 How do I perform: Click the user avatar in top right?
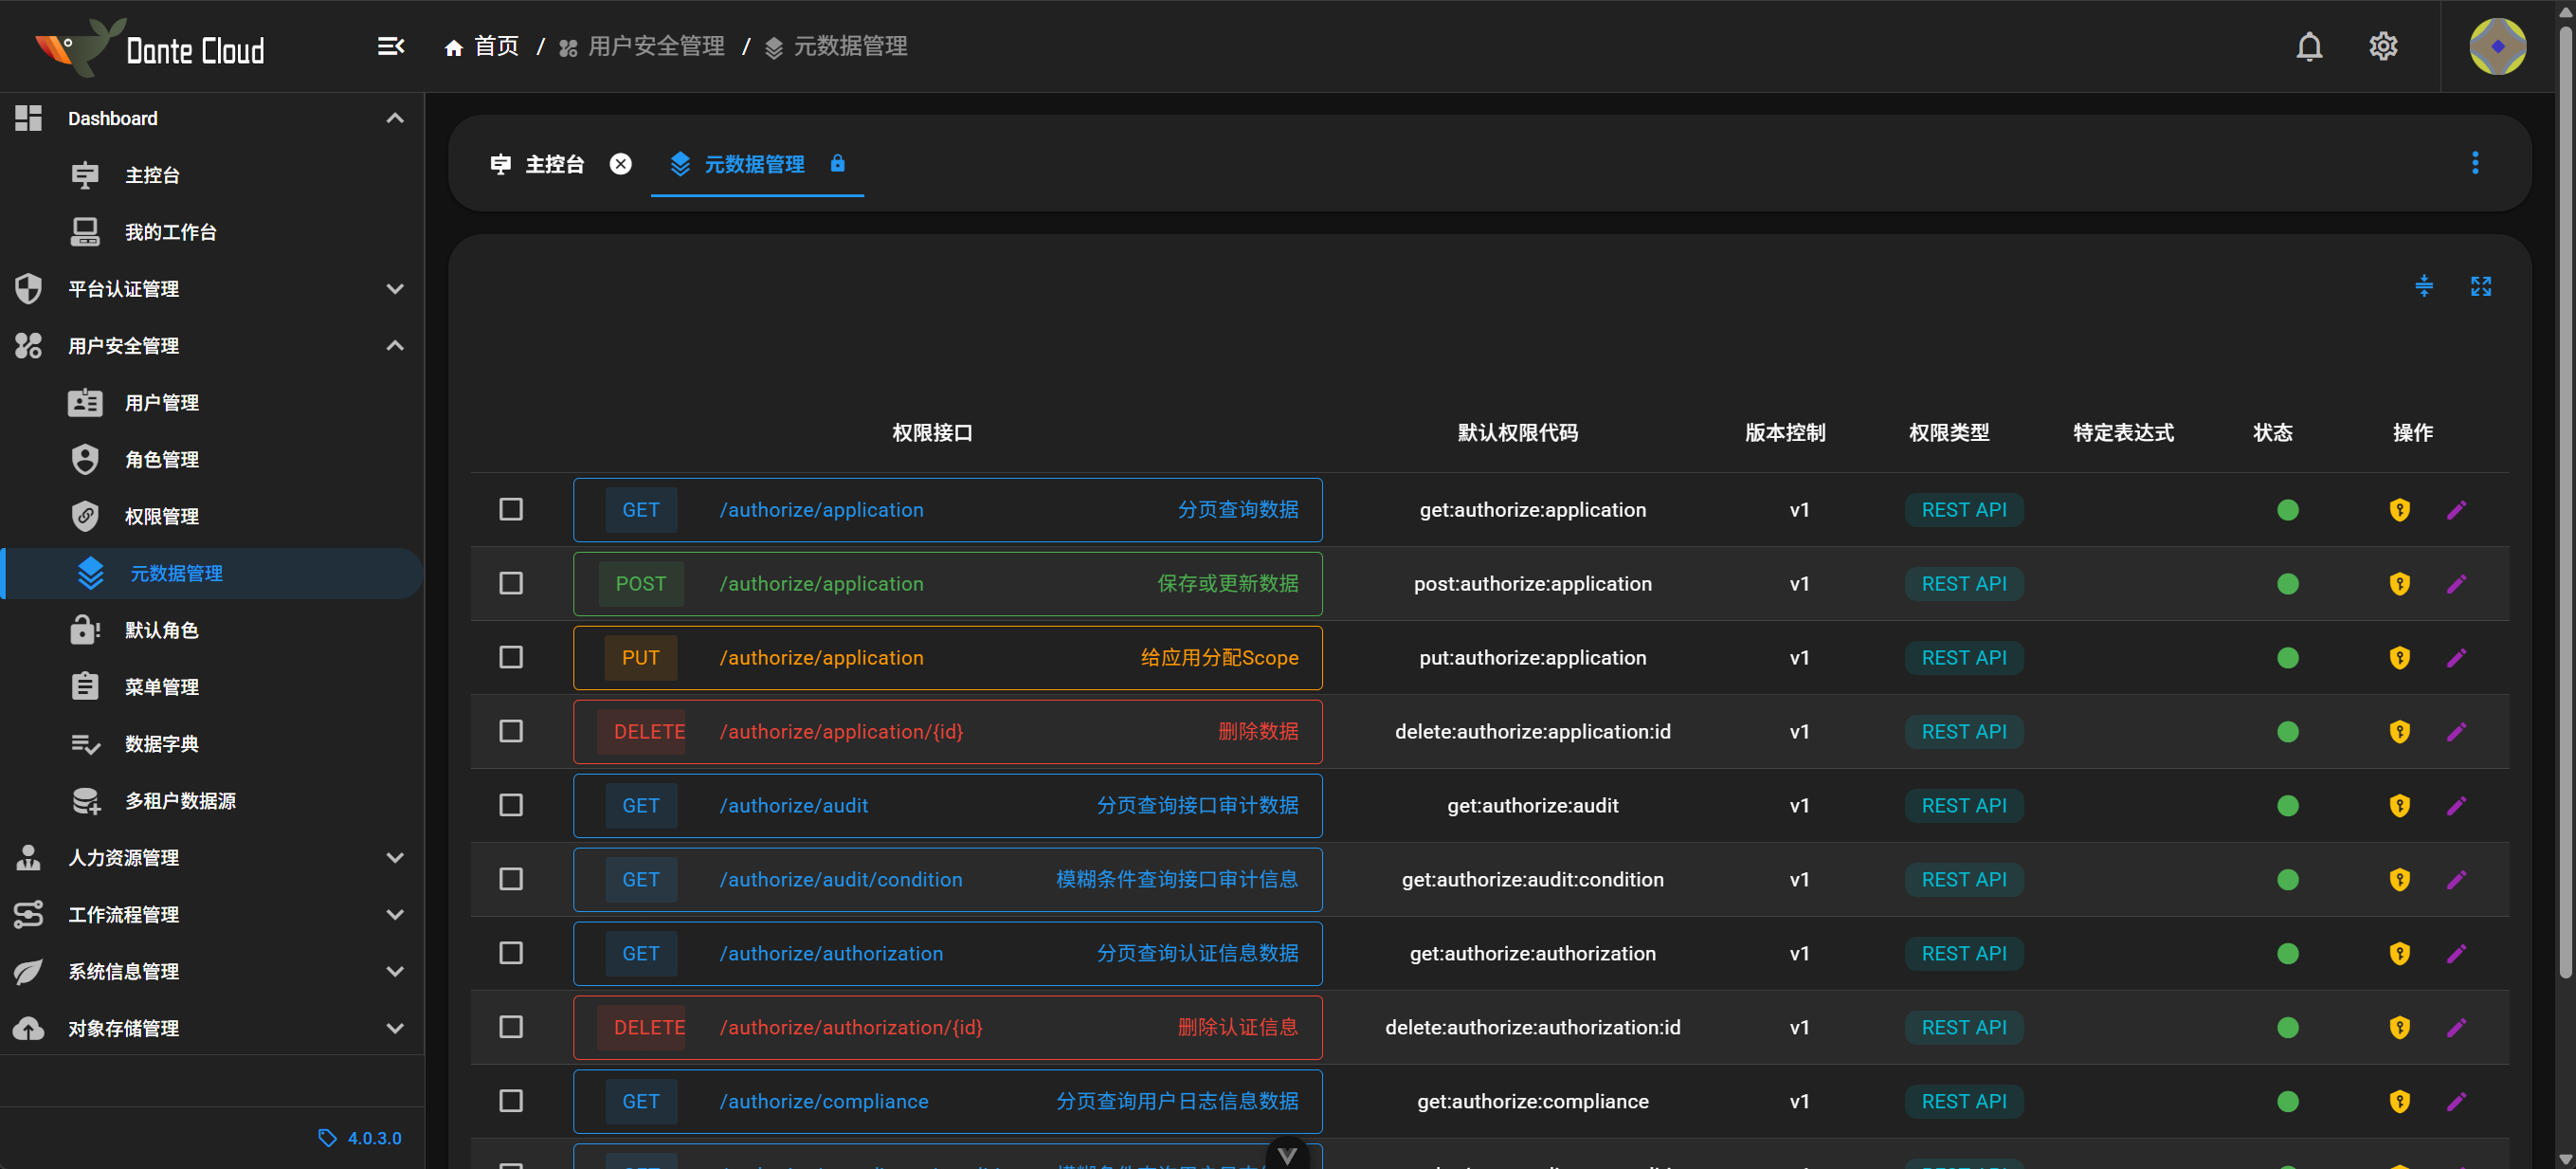[2497, 46]
